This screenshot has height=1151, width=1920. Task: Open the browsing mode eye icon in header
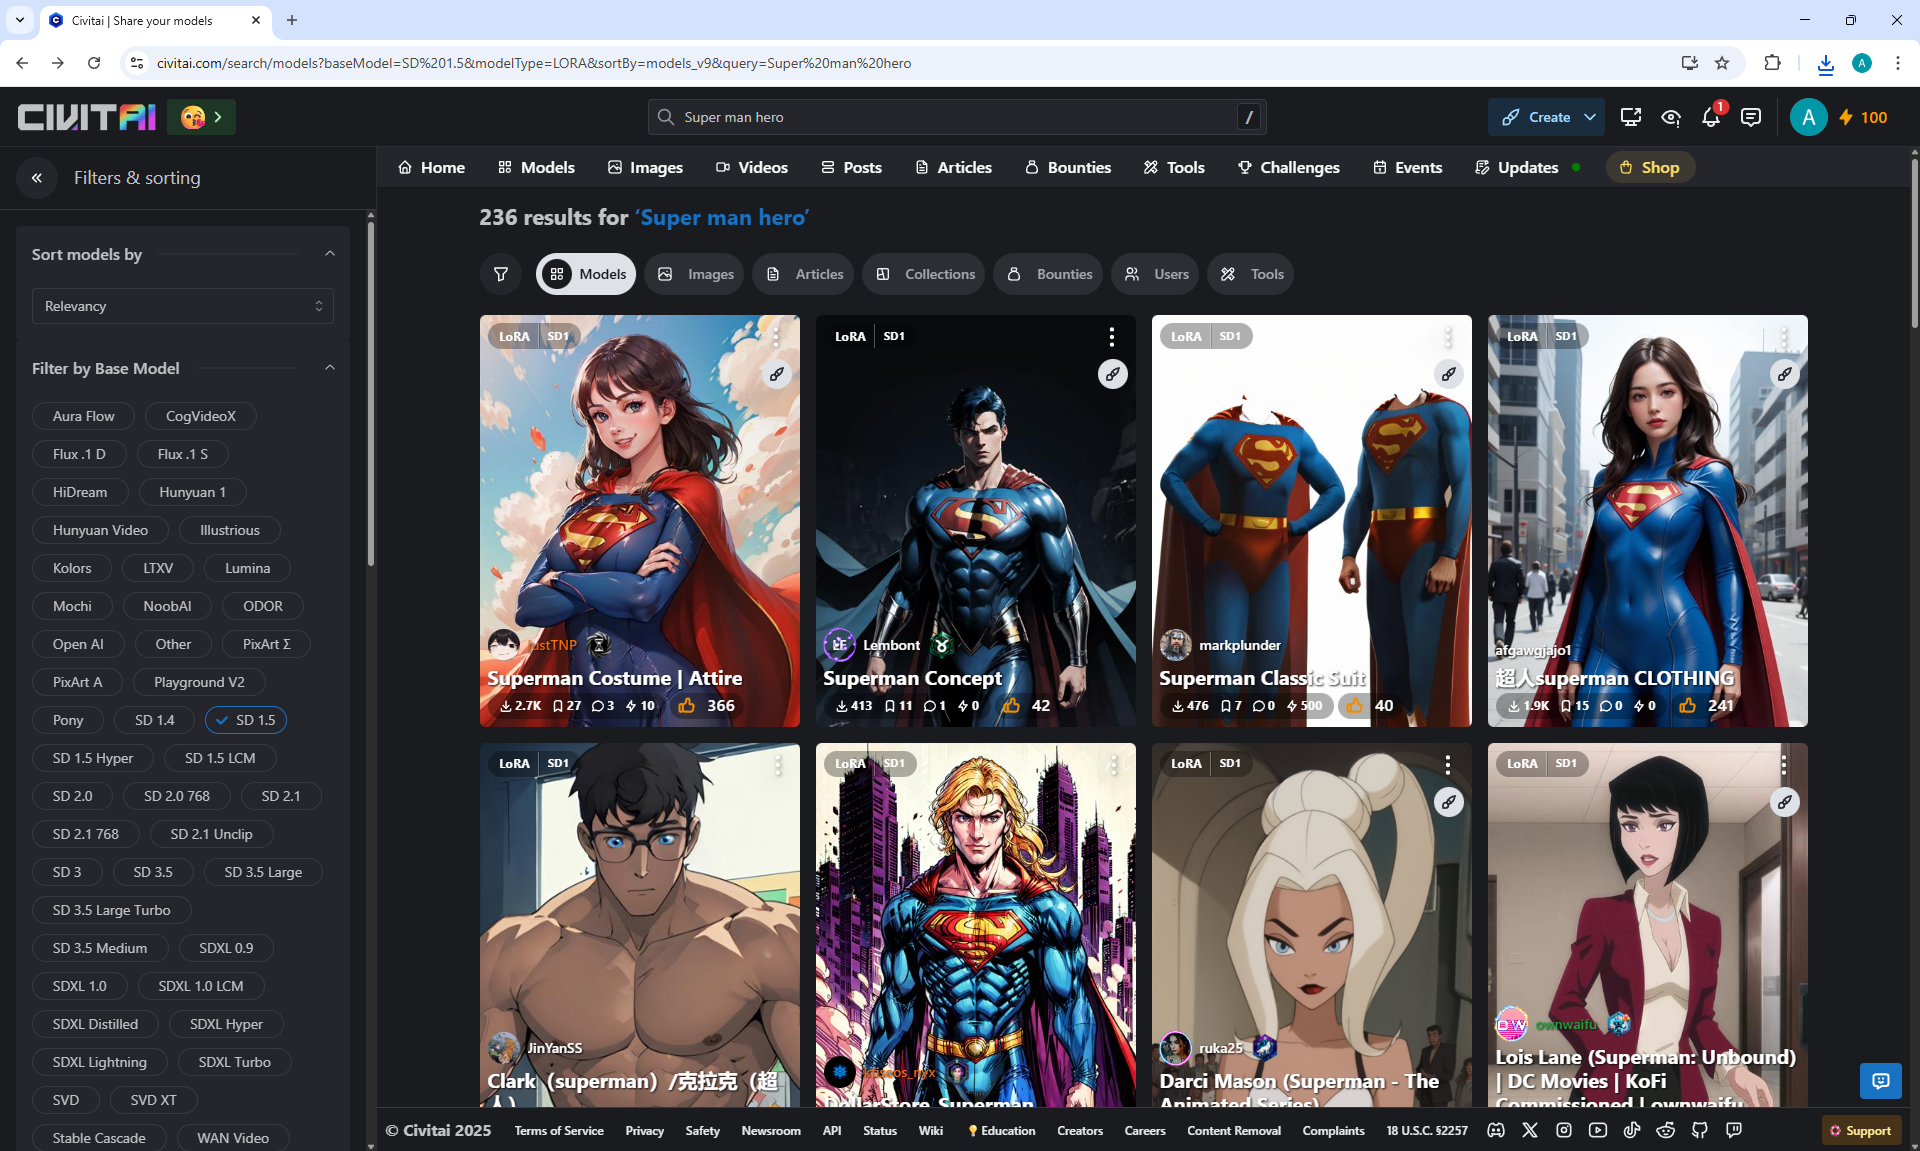(x=1670, y=118)
